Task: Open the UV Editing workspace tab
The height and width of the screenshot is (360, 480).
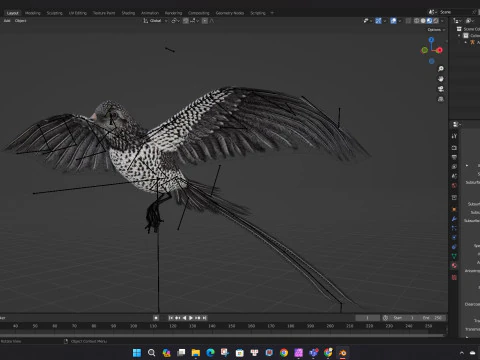Action: pyautogui.click(x=78, y=13)
